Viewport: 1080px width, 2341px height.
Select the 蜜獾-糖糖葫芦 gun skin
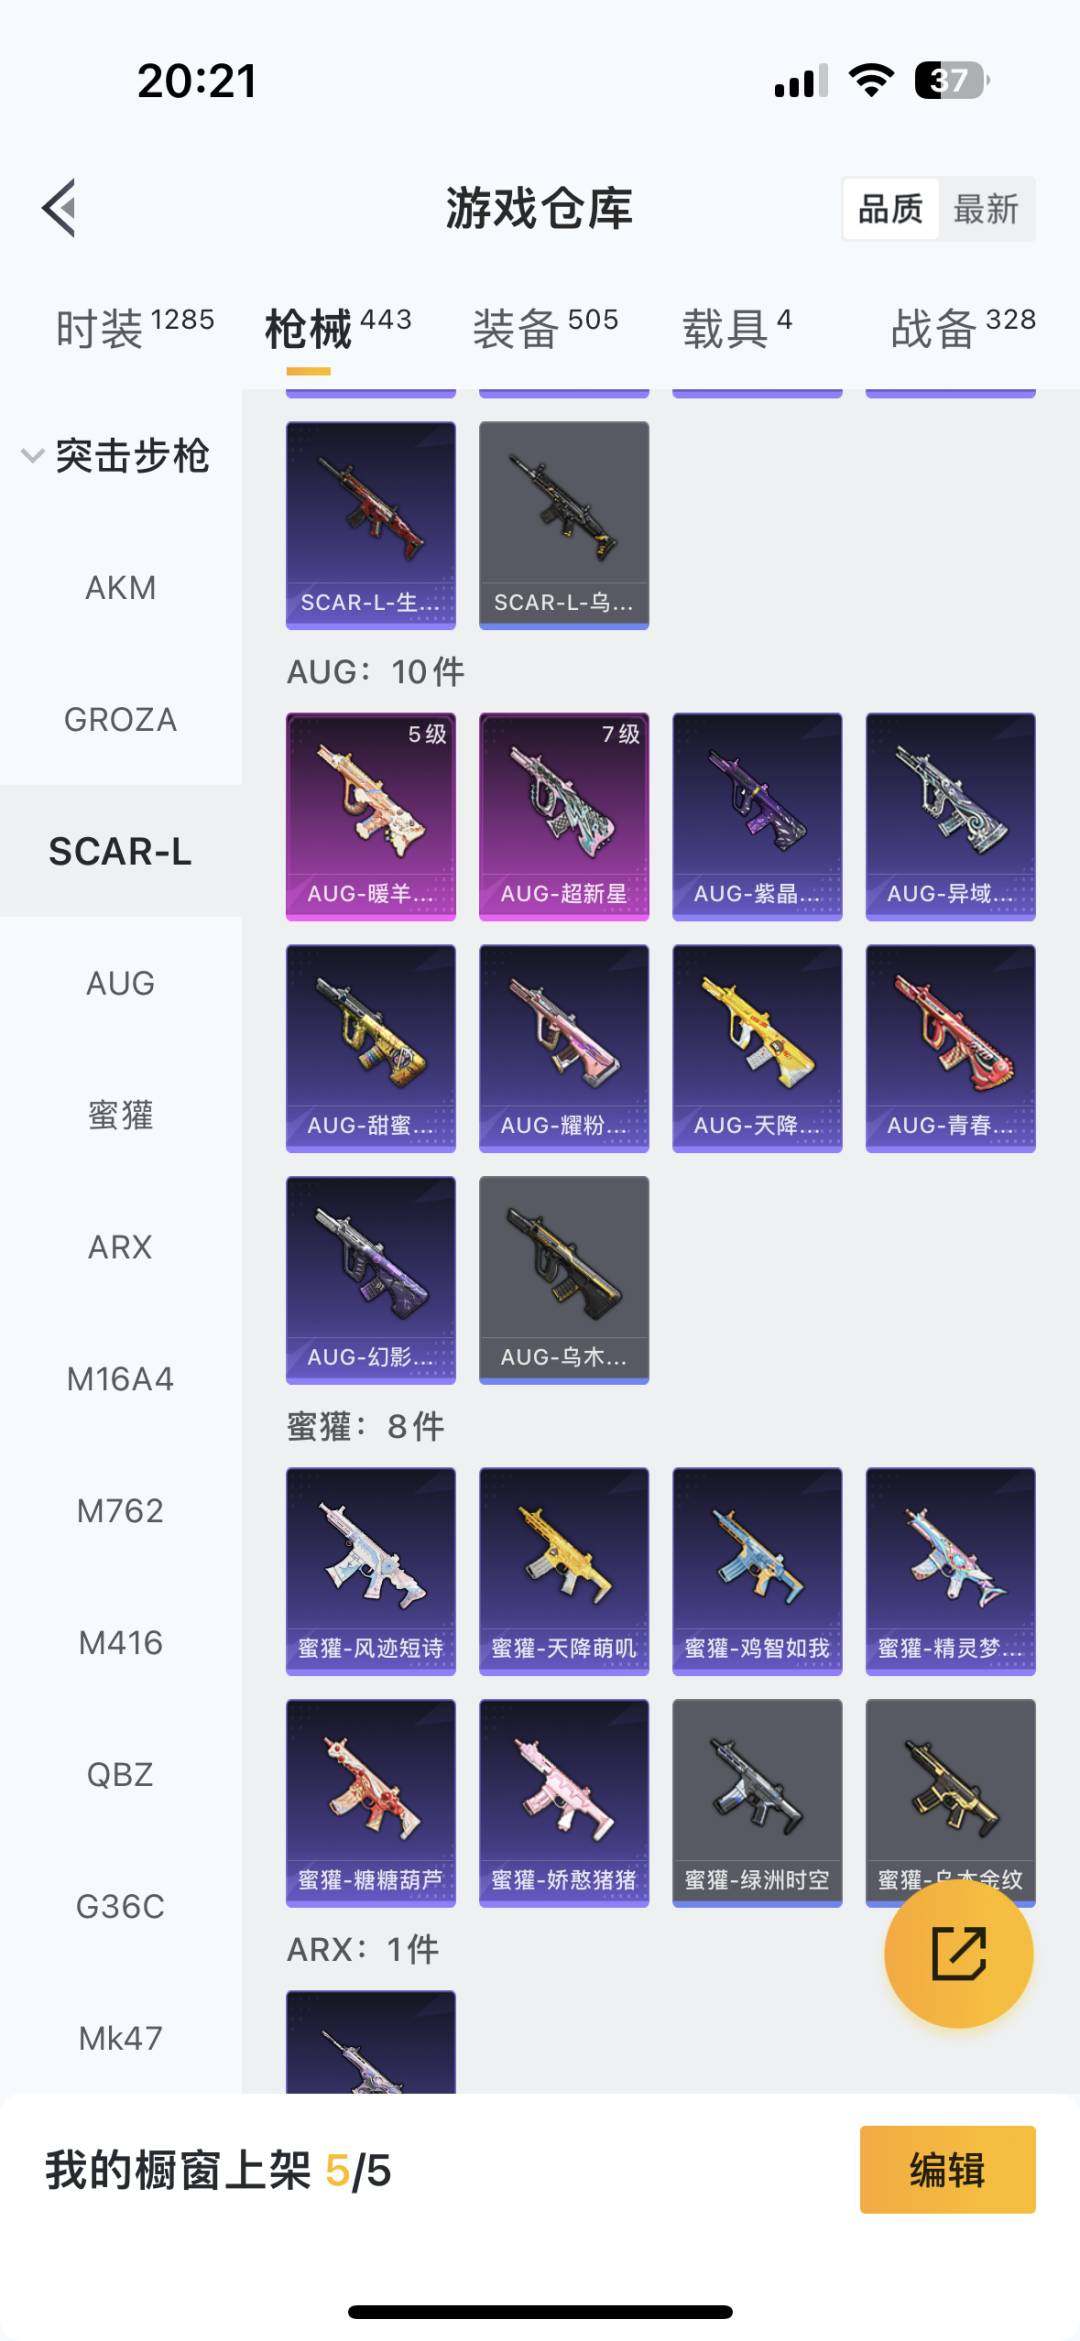(371, 1803)
